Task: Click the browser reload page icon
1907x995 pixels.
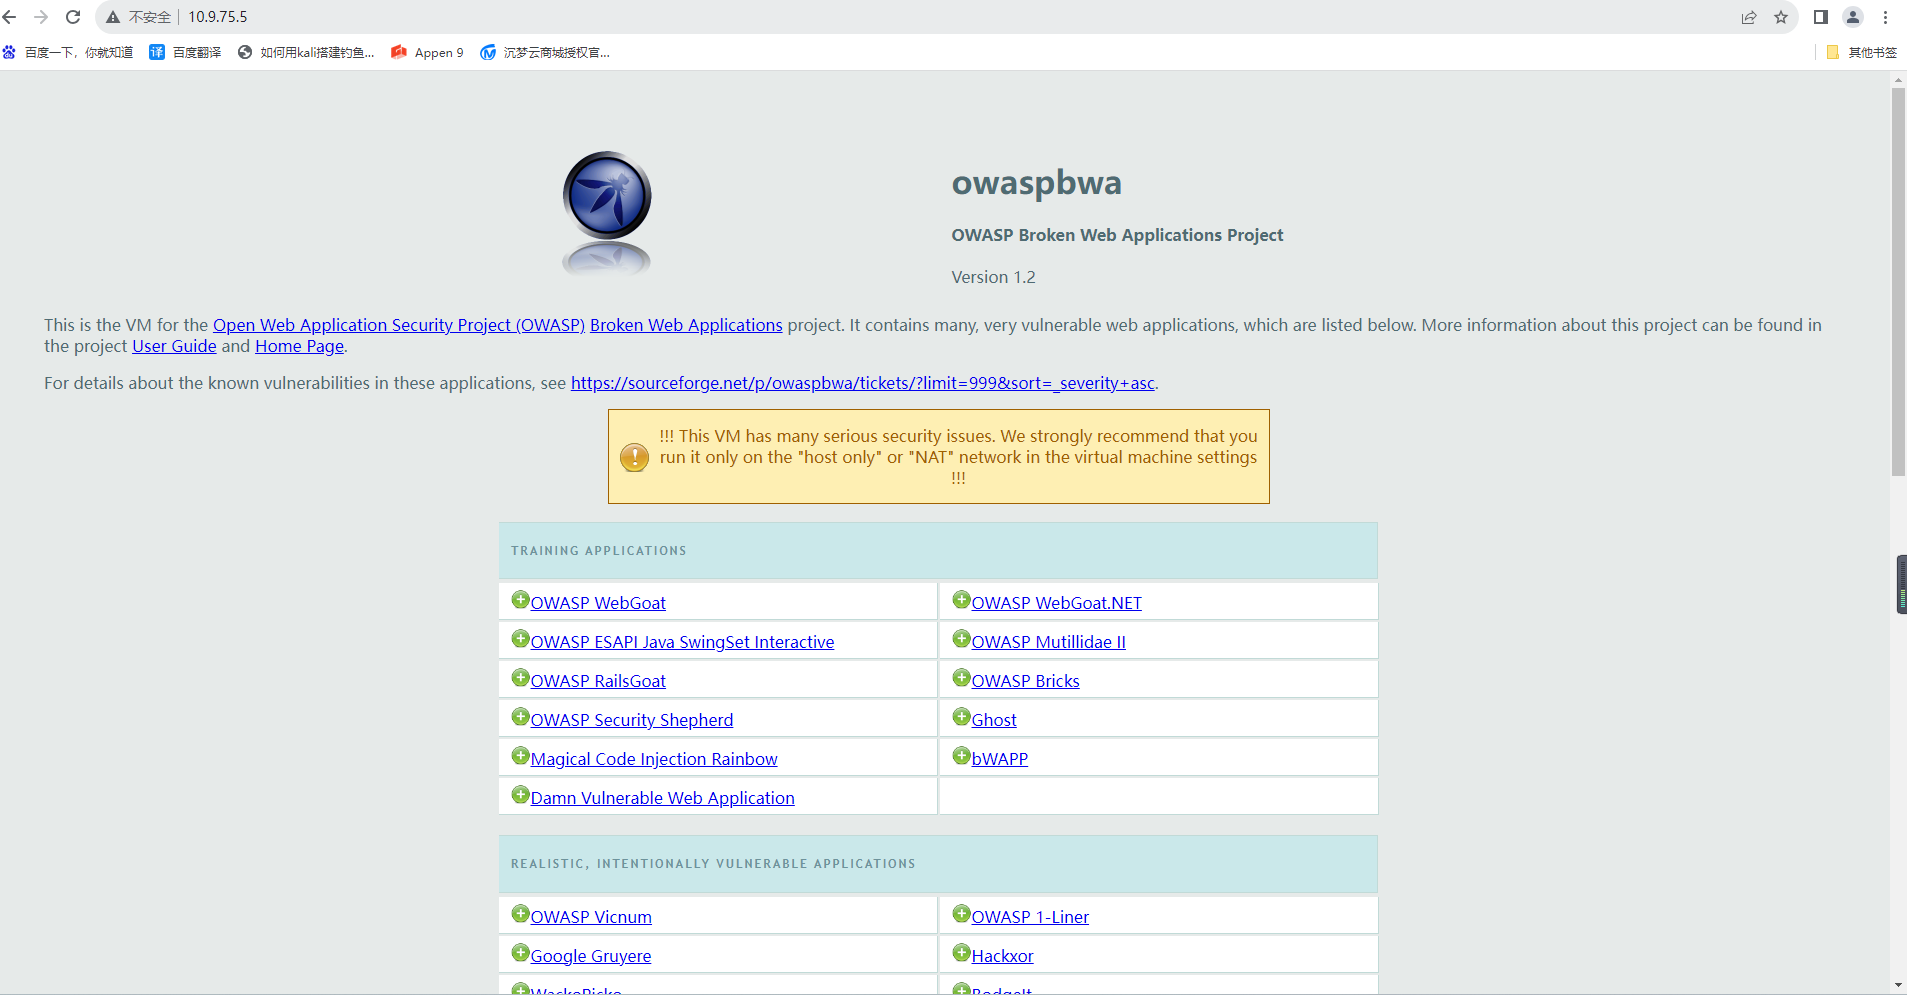Action: 73,17
